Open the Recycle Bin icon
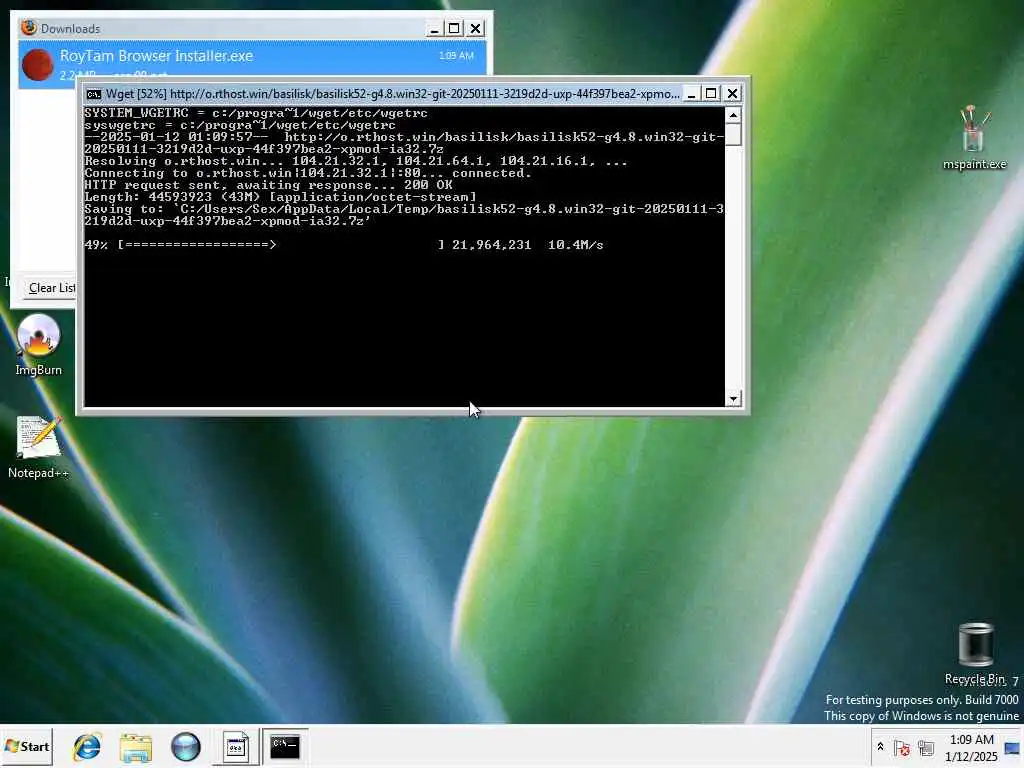Image resolution: width=1024 pixels, height=768 pixels. [976, 653]
